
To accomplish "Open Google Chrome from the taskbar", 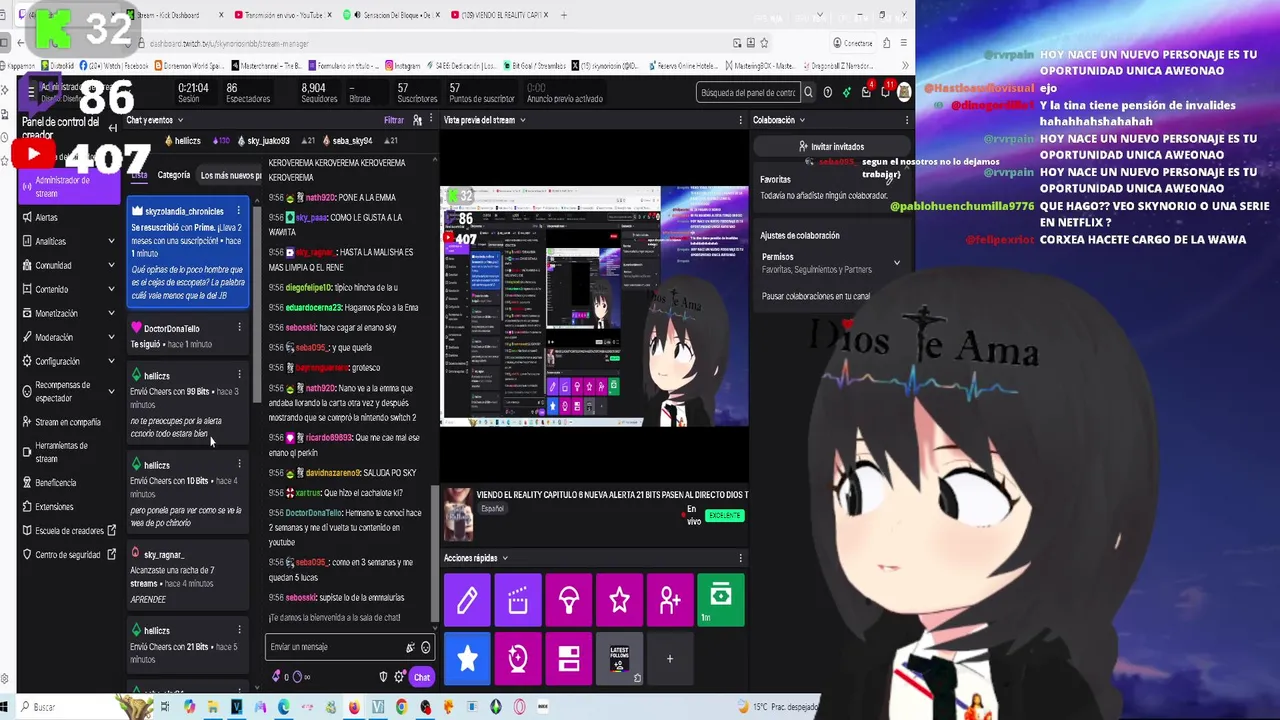I will coord(401,707).
